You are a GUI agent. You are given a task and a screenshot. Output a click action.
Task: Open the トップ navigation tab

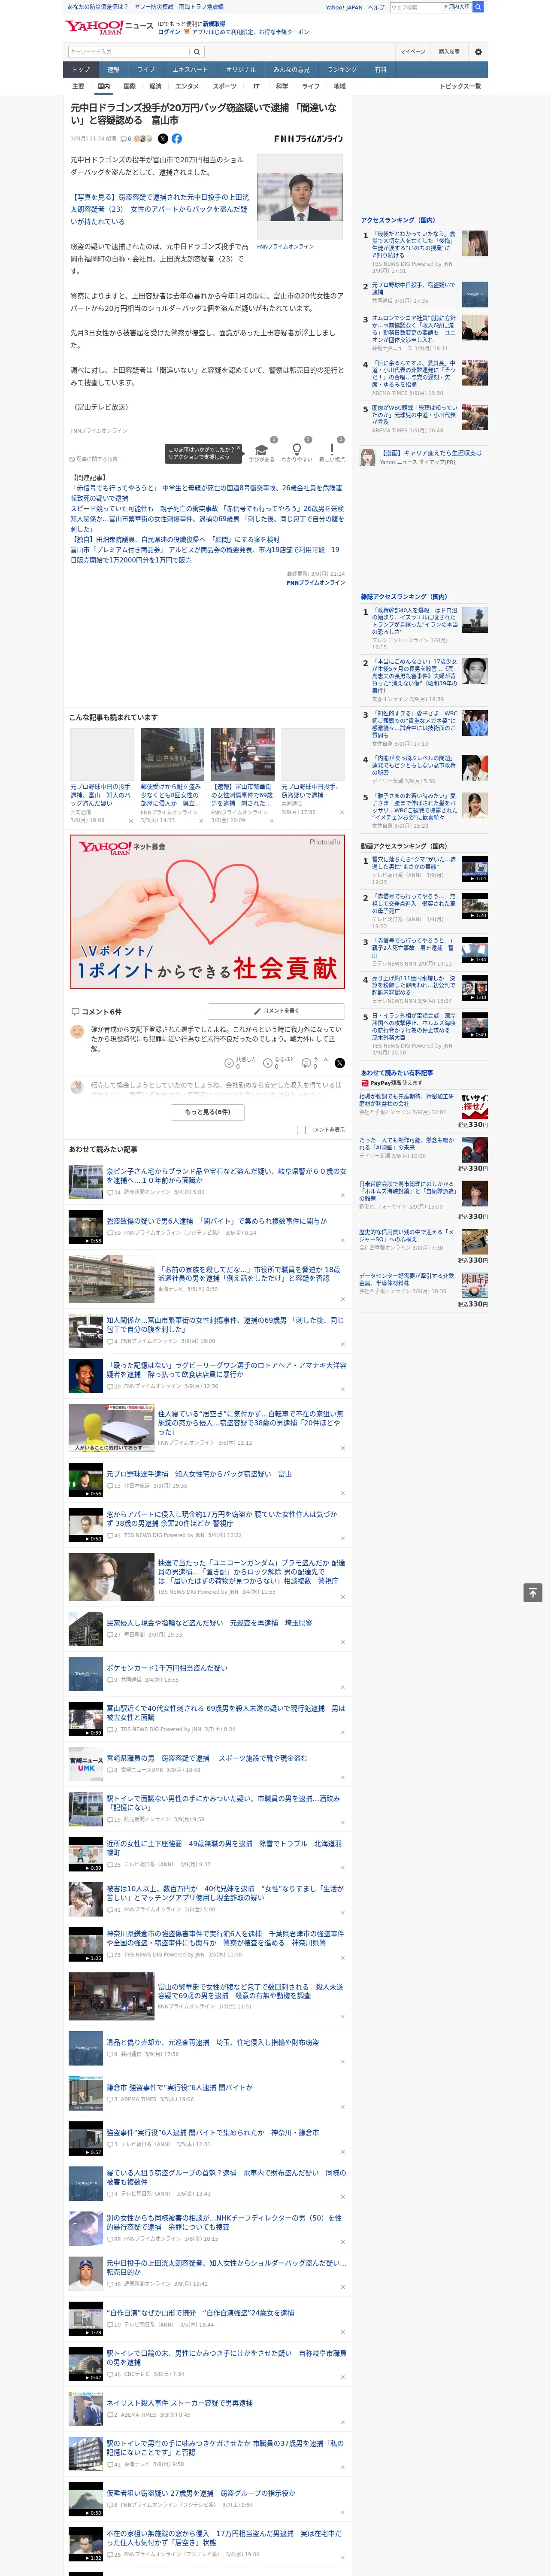[x=81, y=70]
